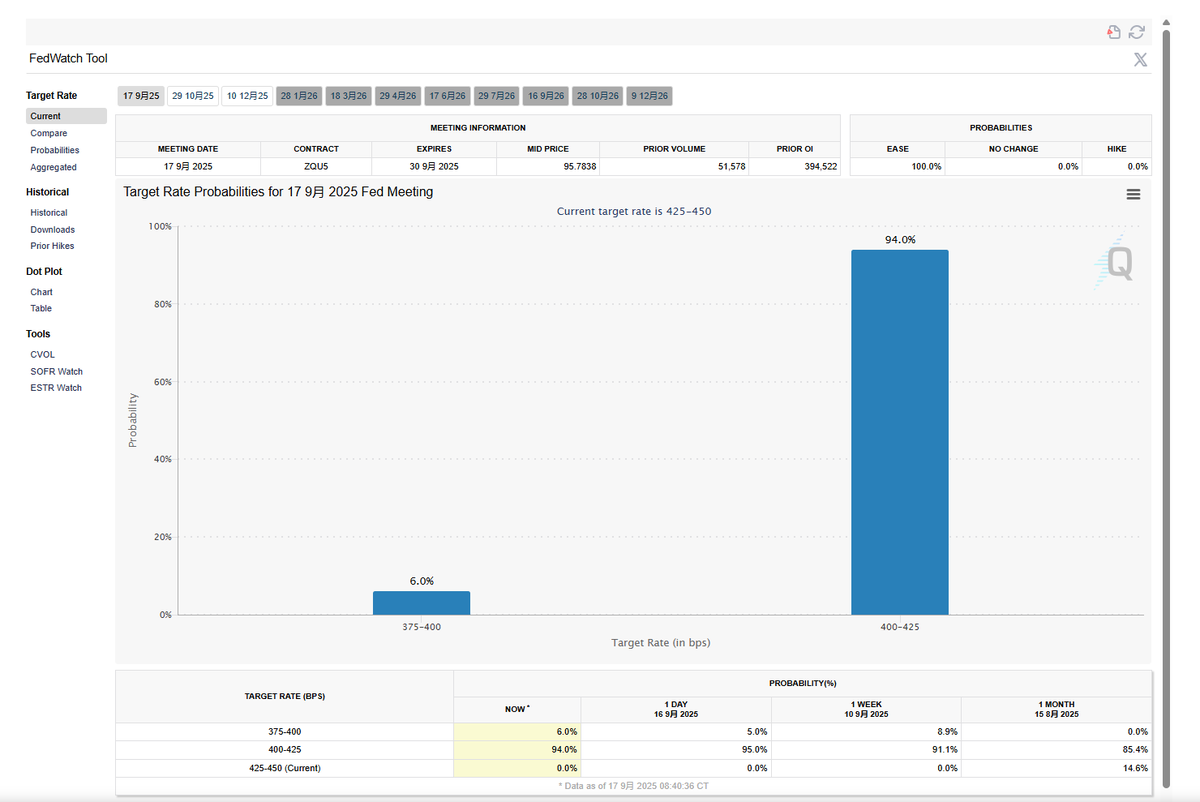Click the Q watermark logo on chart
This screenshot has height=802, width=1200.
[x=1113, y=263]
